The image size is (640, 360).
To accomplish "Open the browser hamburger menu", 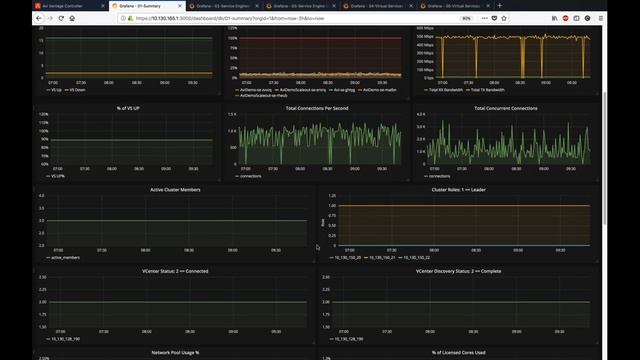I will tap(600, 18).
